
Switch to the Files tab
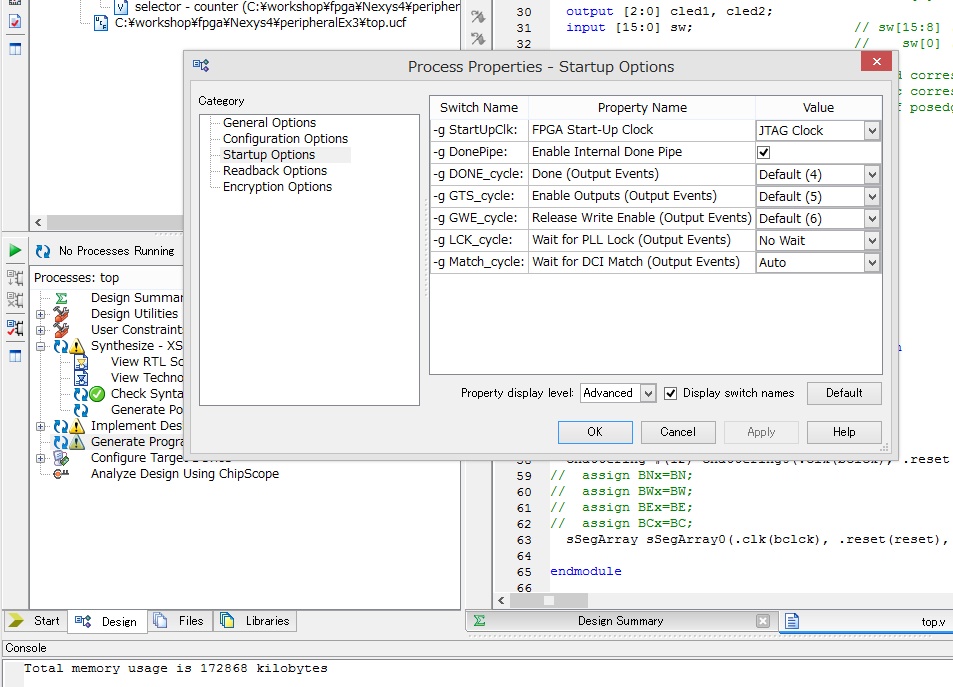[x=180, y=621]
